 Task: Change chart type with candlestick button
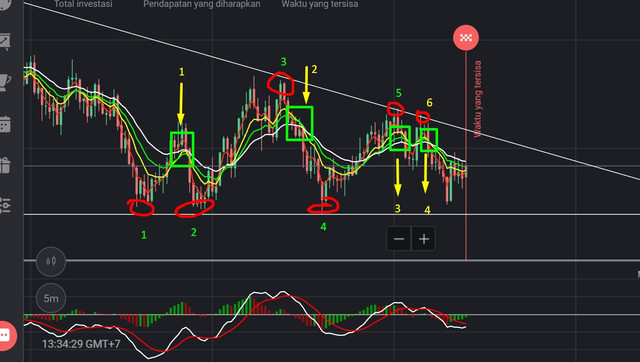pyautogui.click(x=51, y=261)
